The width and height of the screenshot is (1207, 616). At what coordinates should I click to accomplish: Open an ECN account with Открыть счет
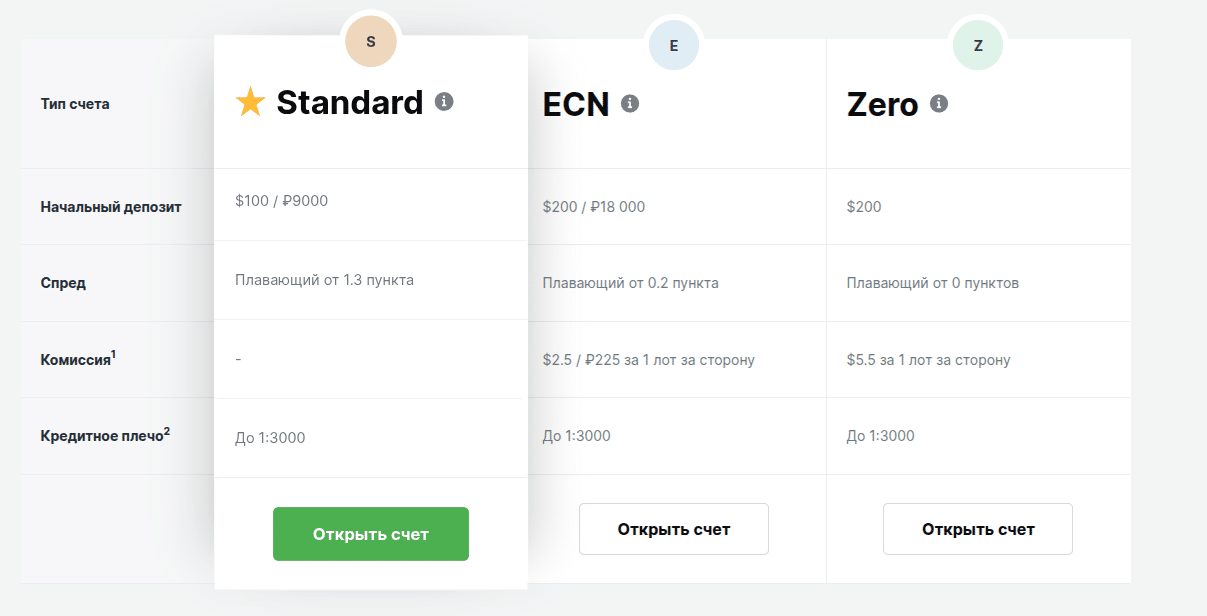pos(674,529)
